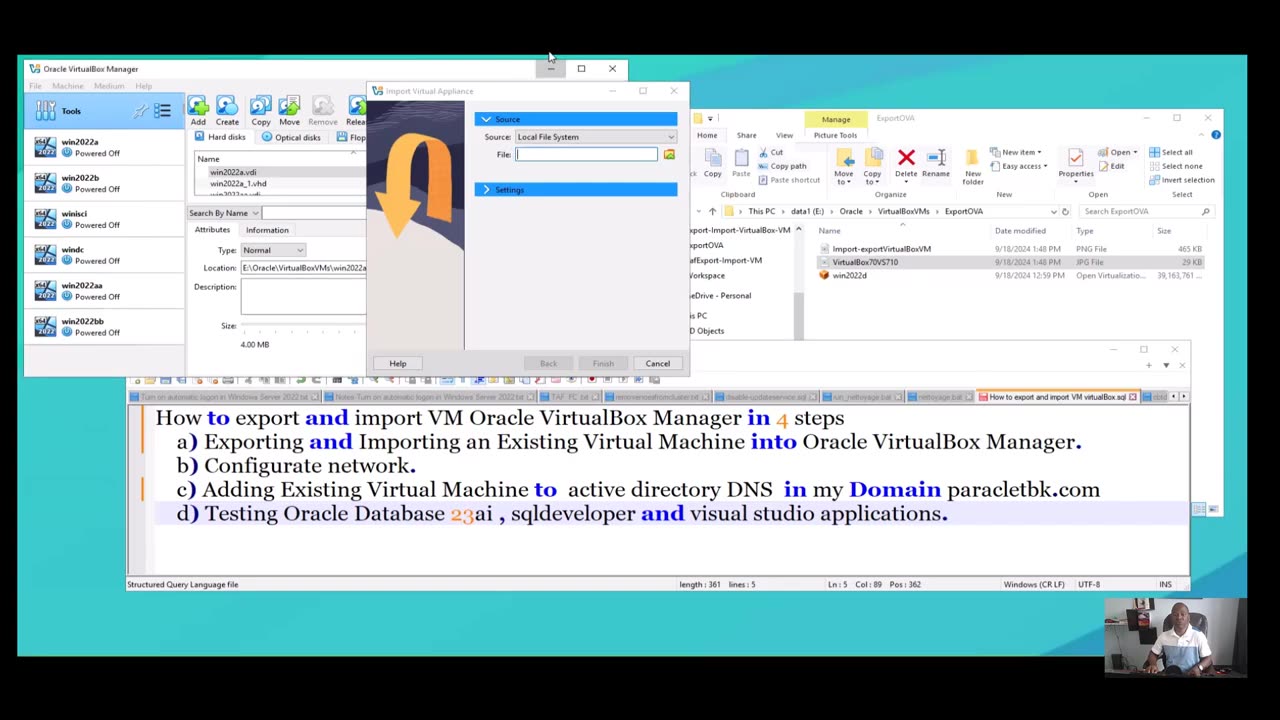Screen dimensions: 1280x720
Task: Click the Create disk icon in VirtualBox
Action: pyautogui.click(x=227, y=106)
